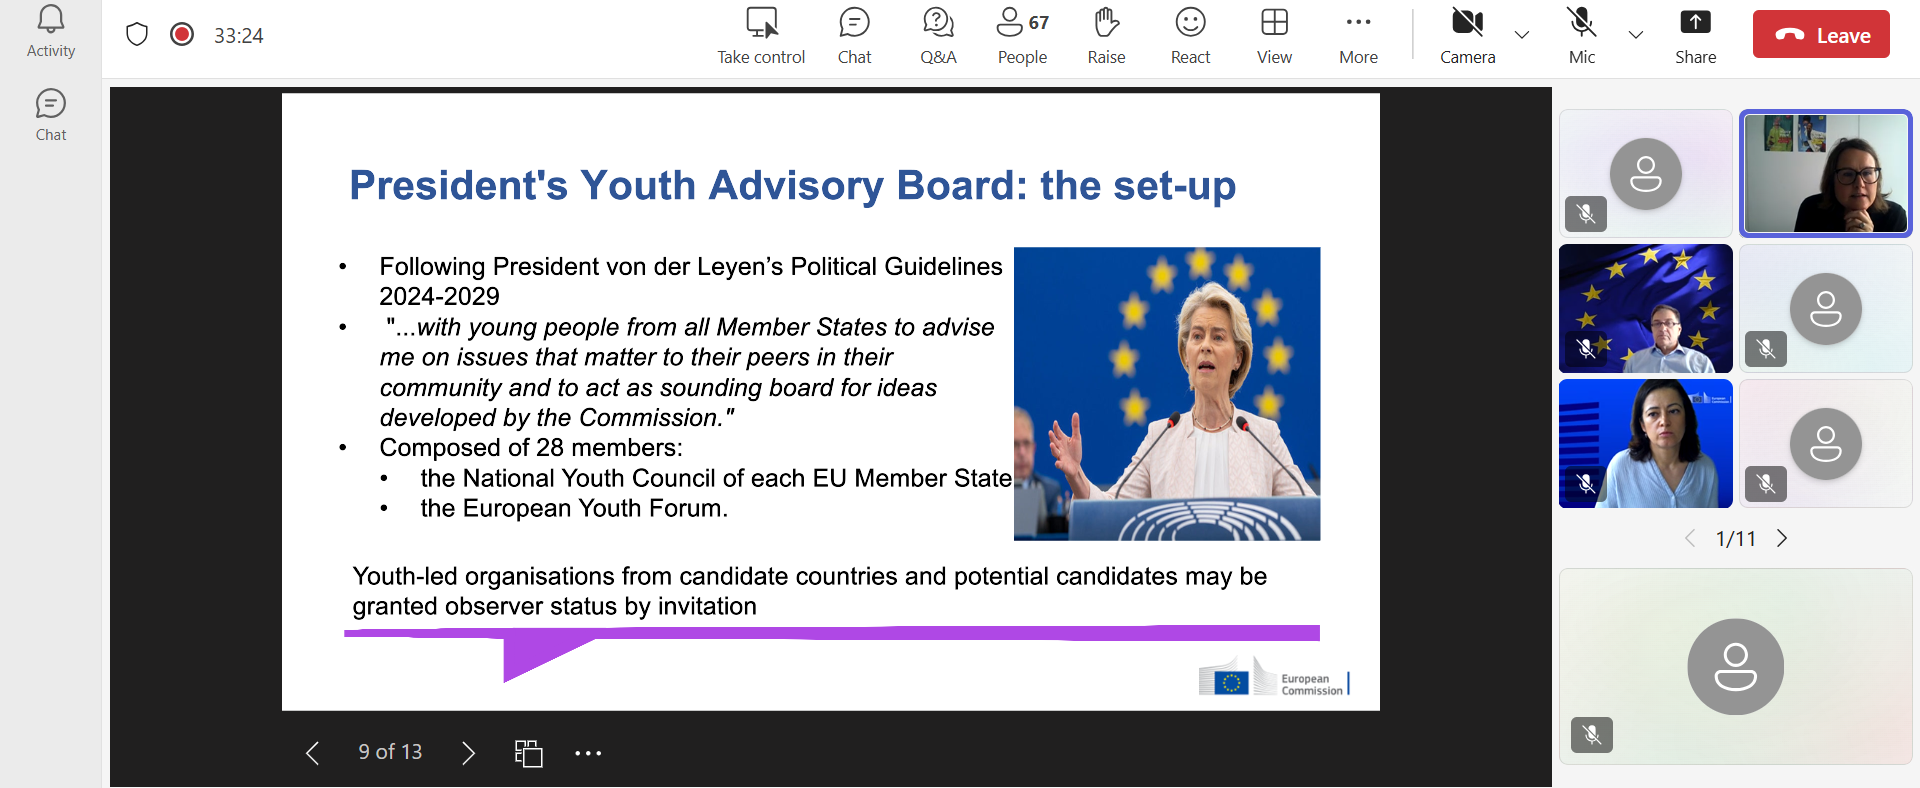Go to next slide
The image size is (1920, 788).
468,753
